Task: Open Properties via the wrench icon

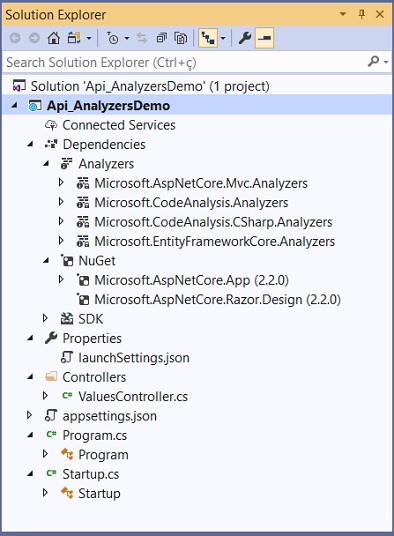Action: coord(245,38)
